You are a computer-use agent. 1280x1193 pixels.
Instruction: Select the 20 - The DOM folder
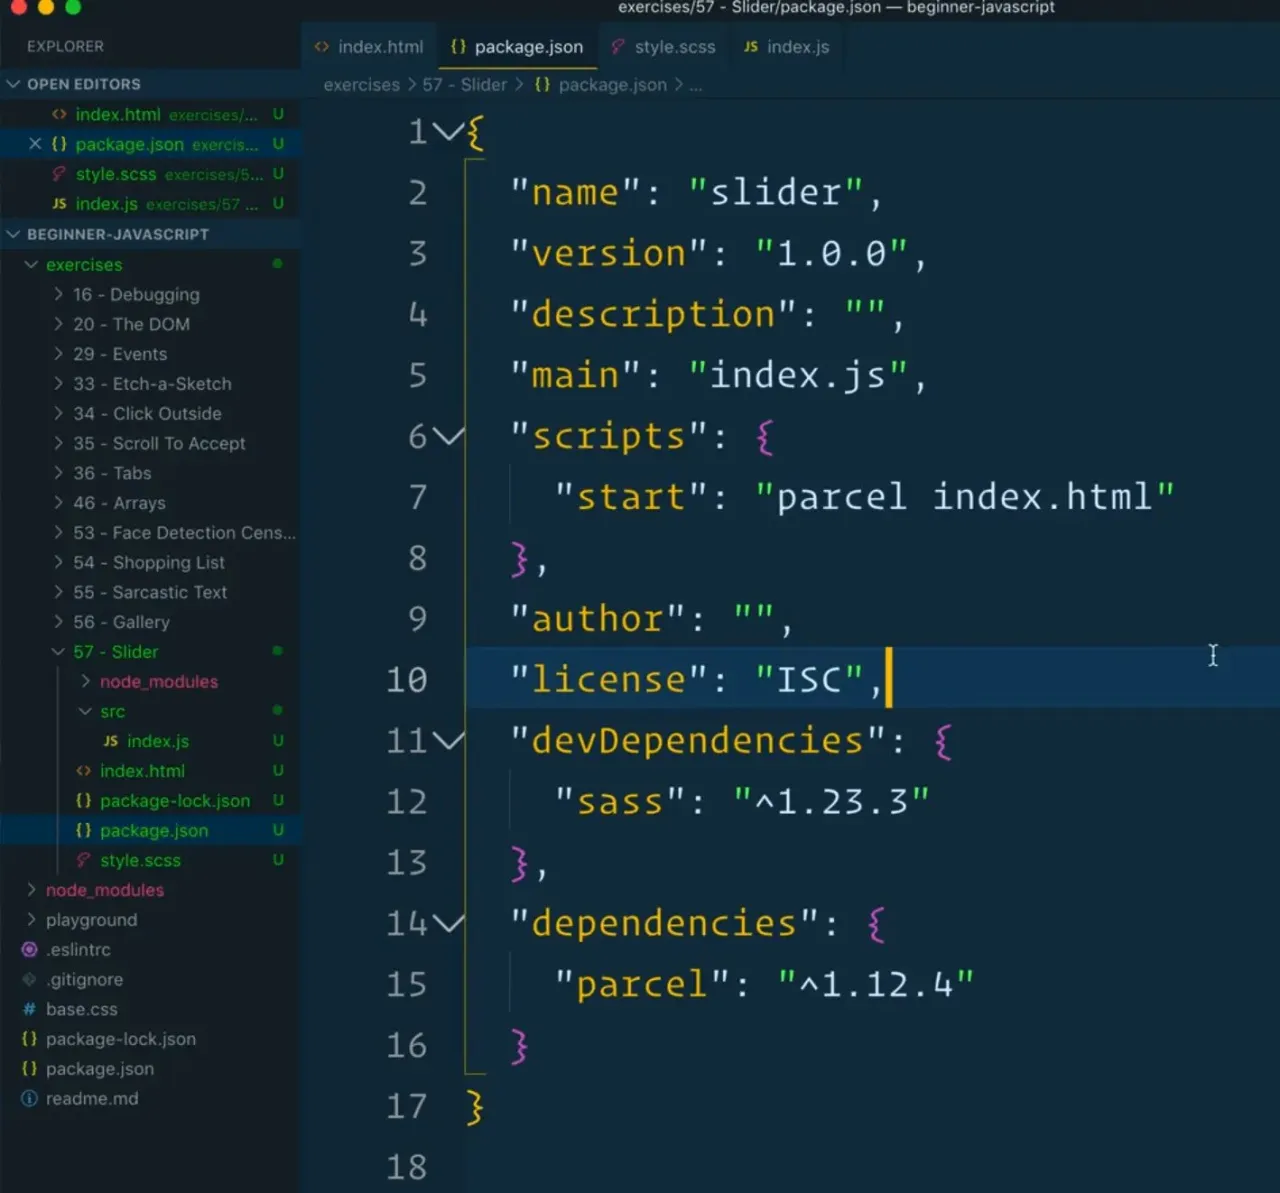pyautogui.click(x=134, y=324)
